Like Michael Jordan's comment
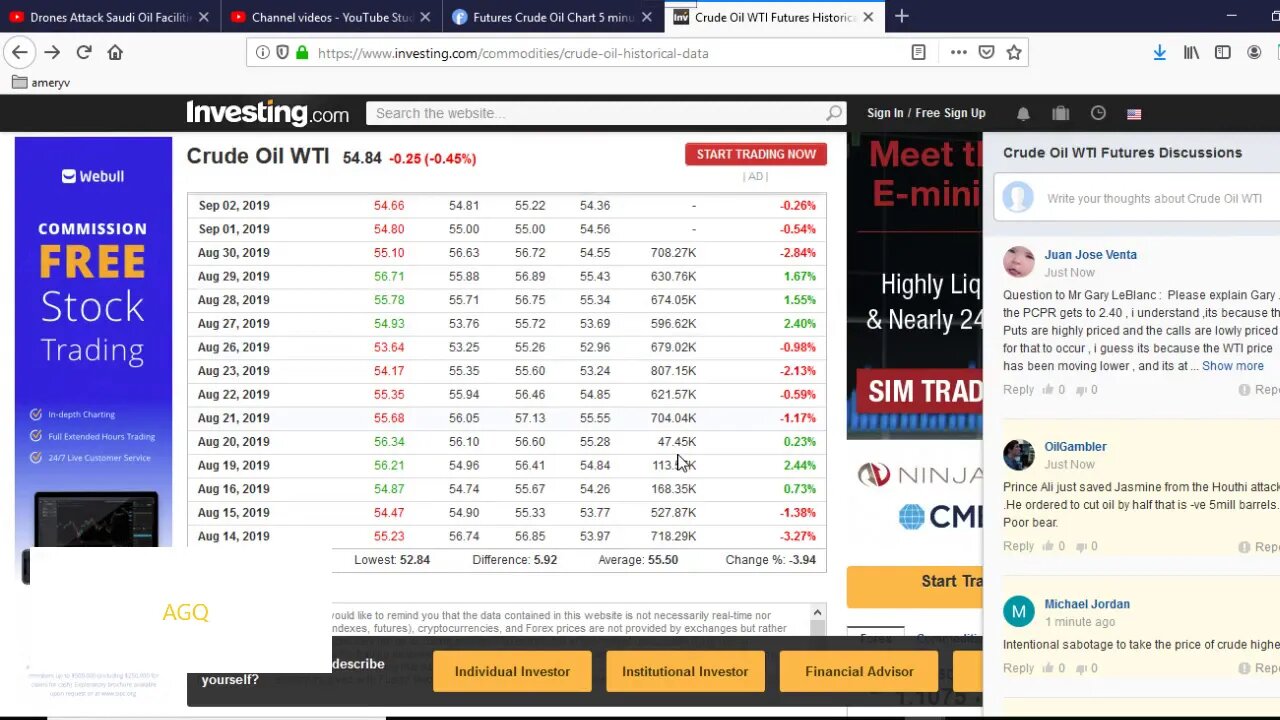Screen dimensions: 1280x720 (x=1048, y=668)
